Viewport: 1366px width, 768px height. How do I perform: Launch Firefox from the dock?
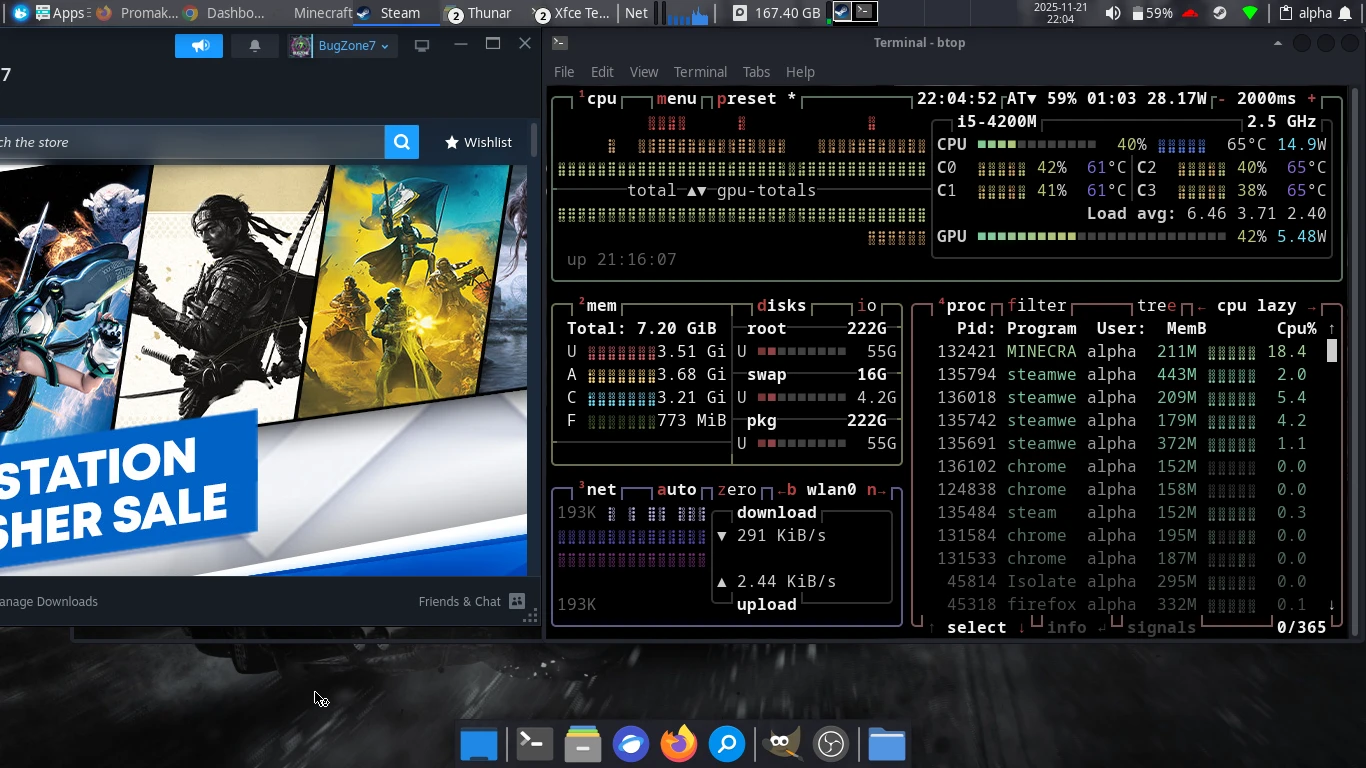tap(678, 744)
